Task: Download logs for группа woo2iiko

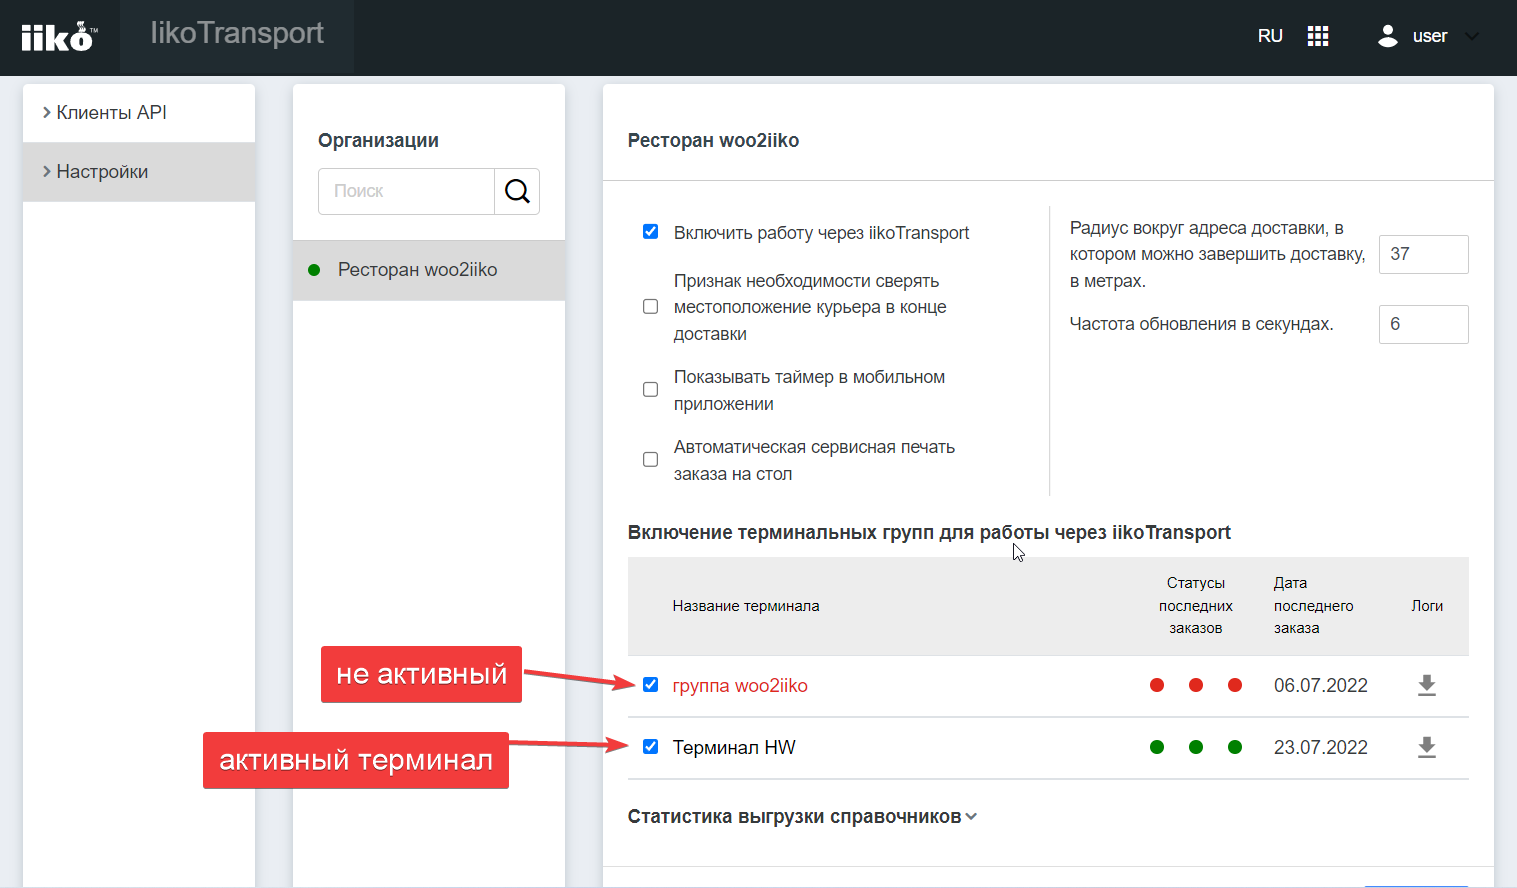Action: point(1427,685)
